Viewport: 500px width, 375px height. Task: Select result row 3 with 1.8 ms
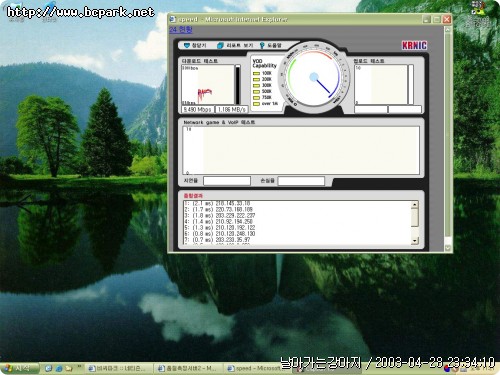(220, 216)
